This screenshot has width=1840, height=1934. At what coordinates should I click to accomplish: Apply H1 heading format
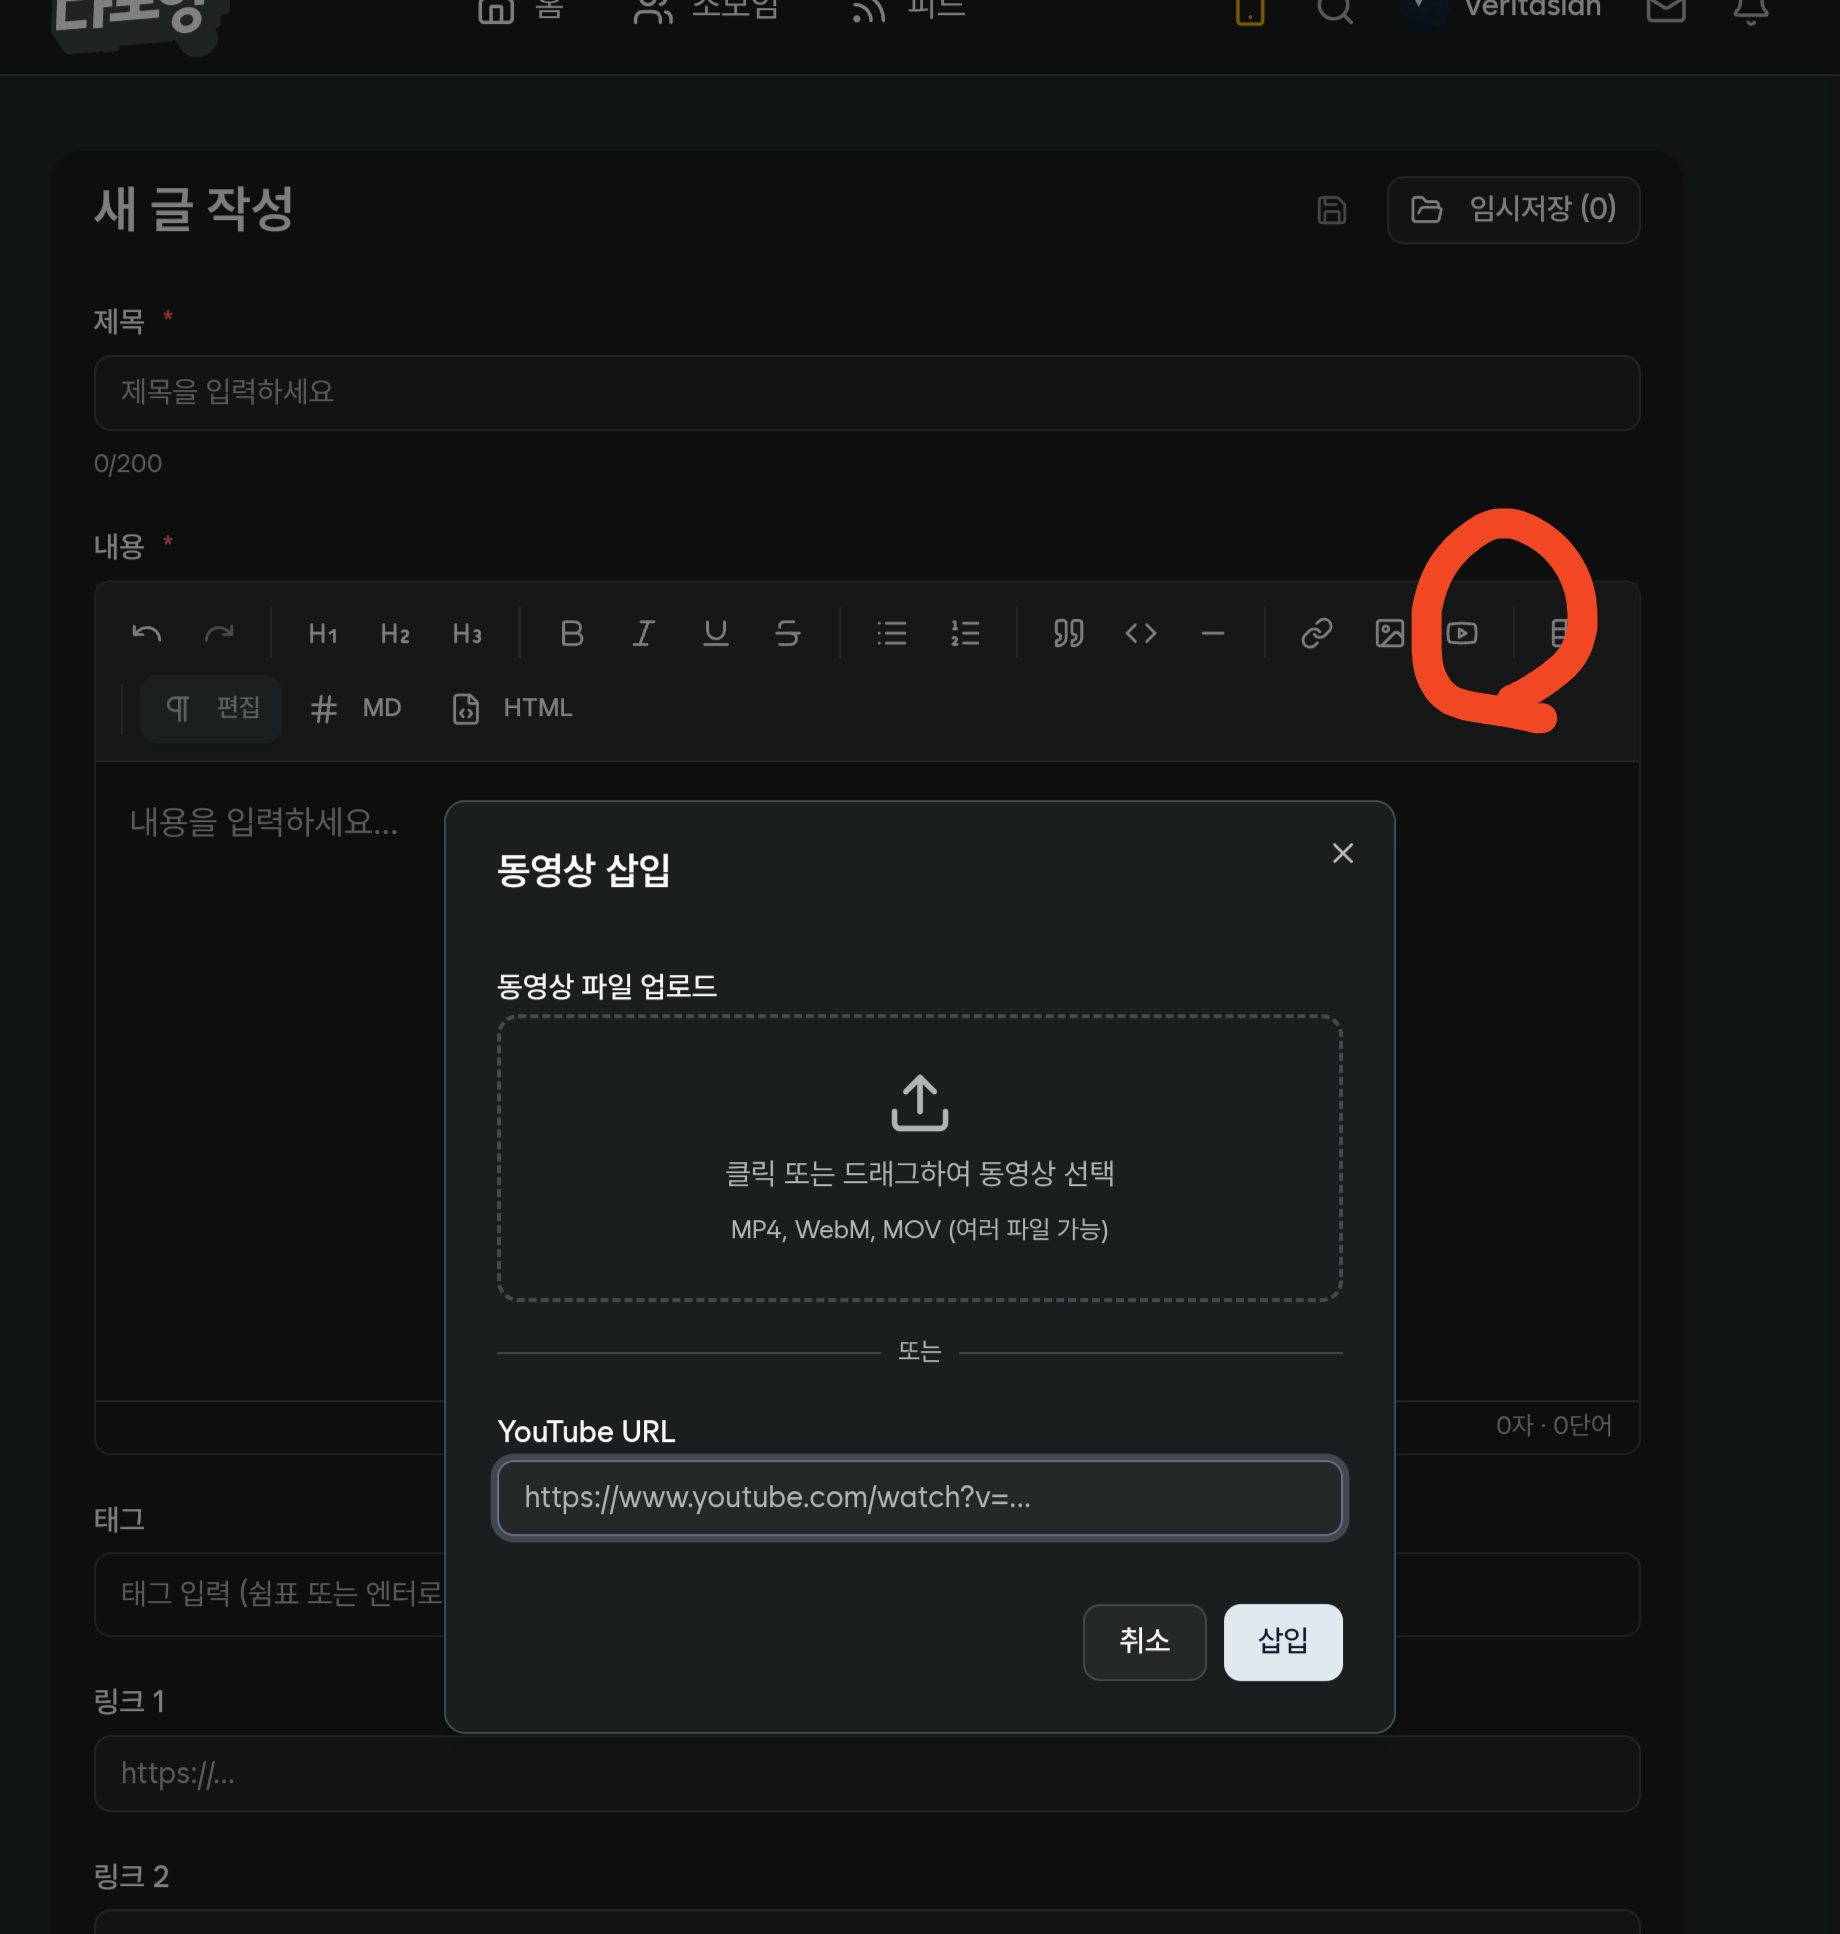pos(322,633)
